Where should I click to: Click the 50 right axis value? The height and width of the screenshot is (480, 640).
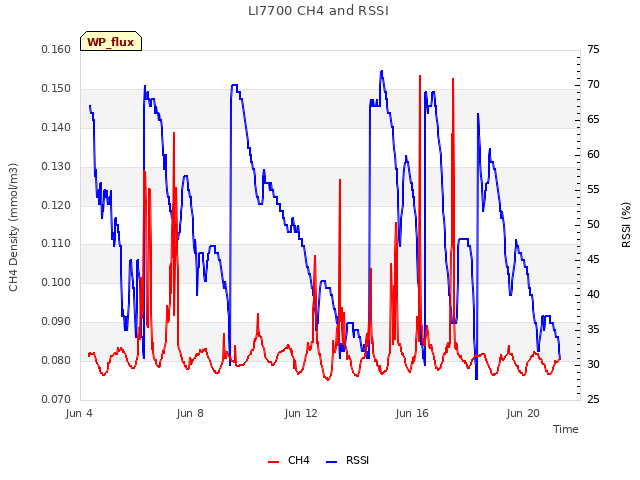tap(593, 224)
